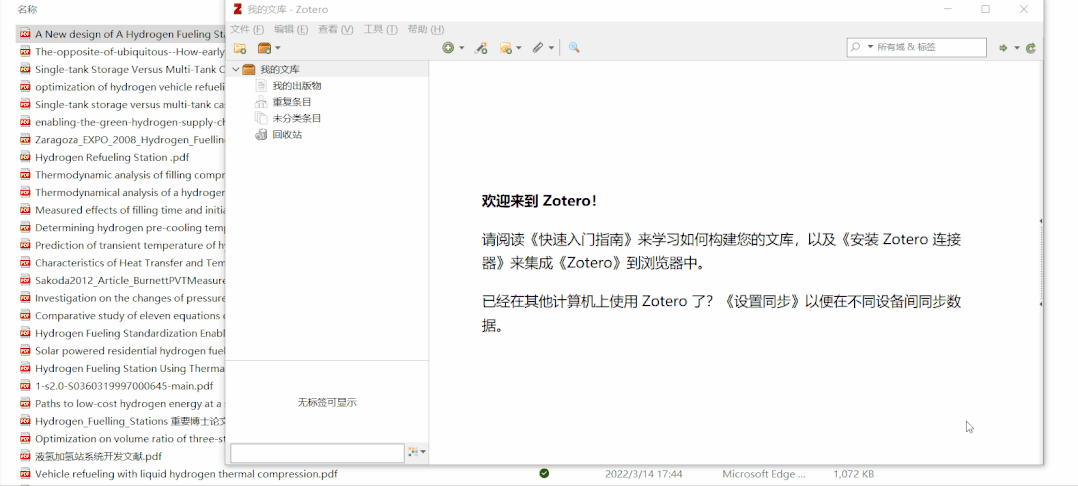Click PDF icon of The-opposite-of-ubiquitous file
1078x486 pixels.
(25, 52)
